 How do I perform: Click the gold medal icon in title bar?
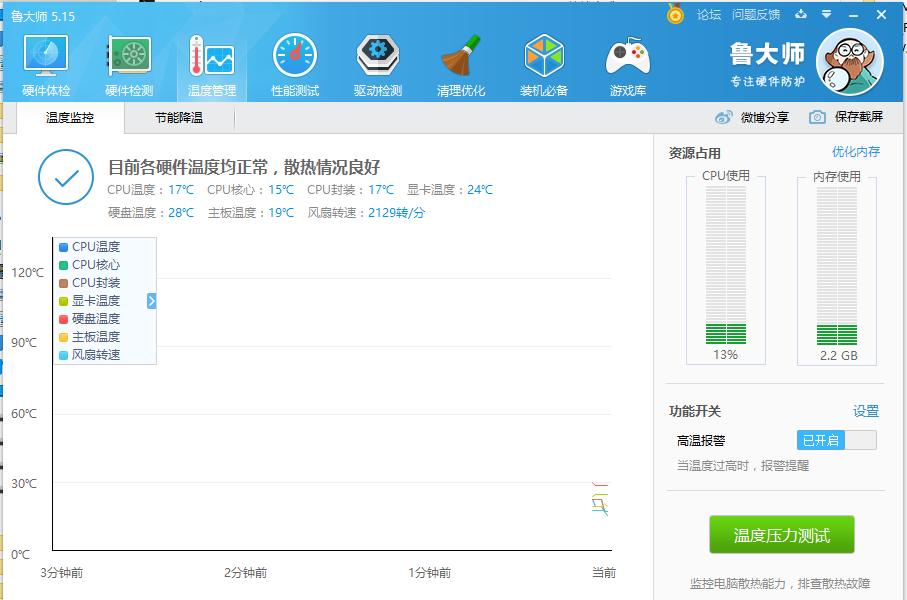click(x=675, y=14)
